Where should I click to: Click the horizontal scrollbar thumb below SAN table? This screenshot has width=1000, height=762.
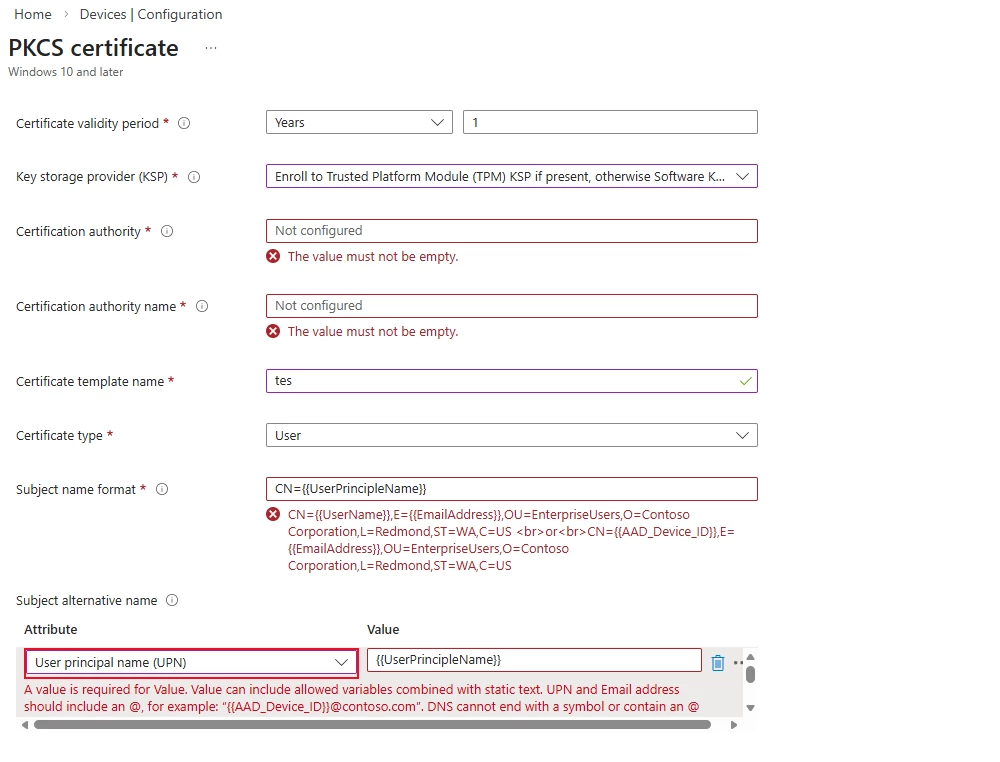[x=372, y=725]
